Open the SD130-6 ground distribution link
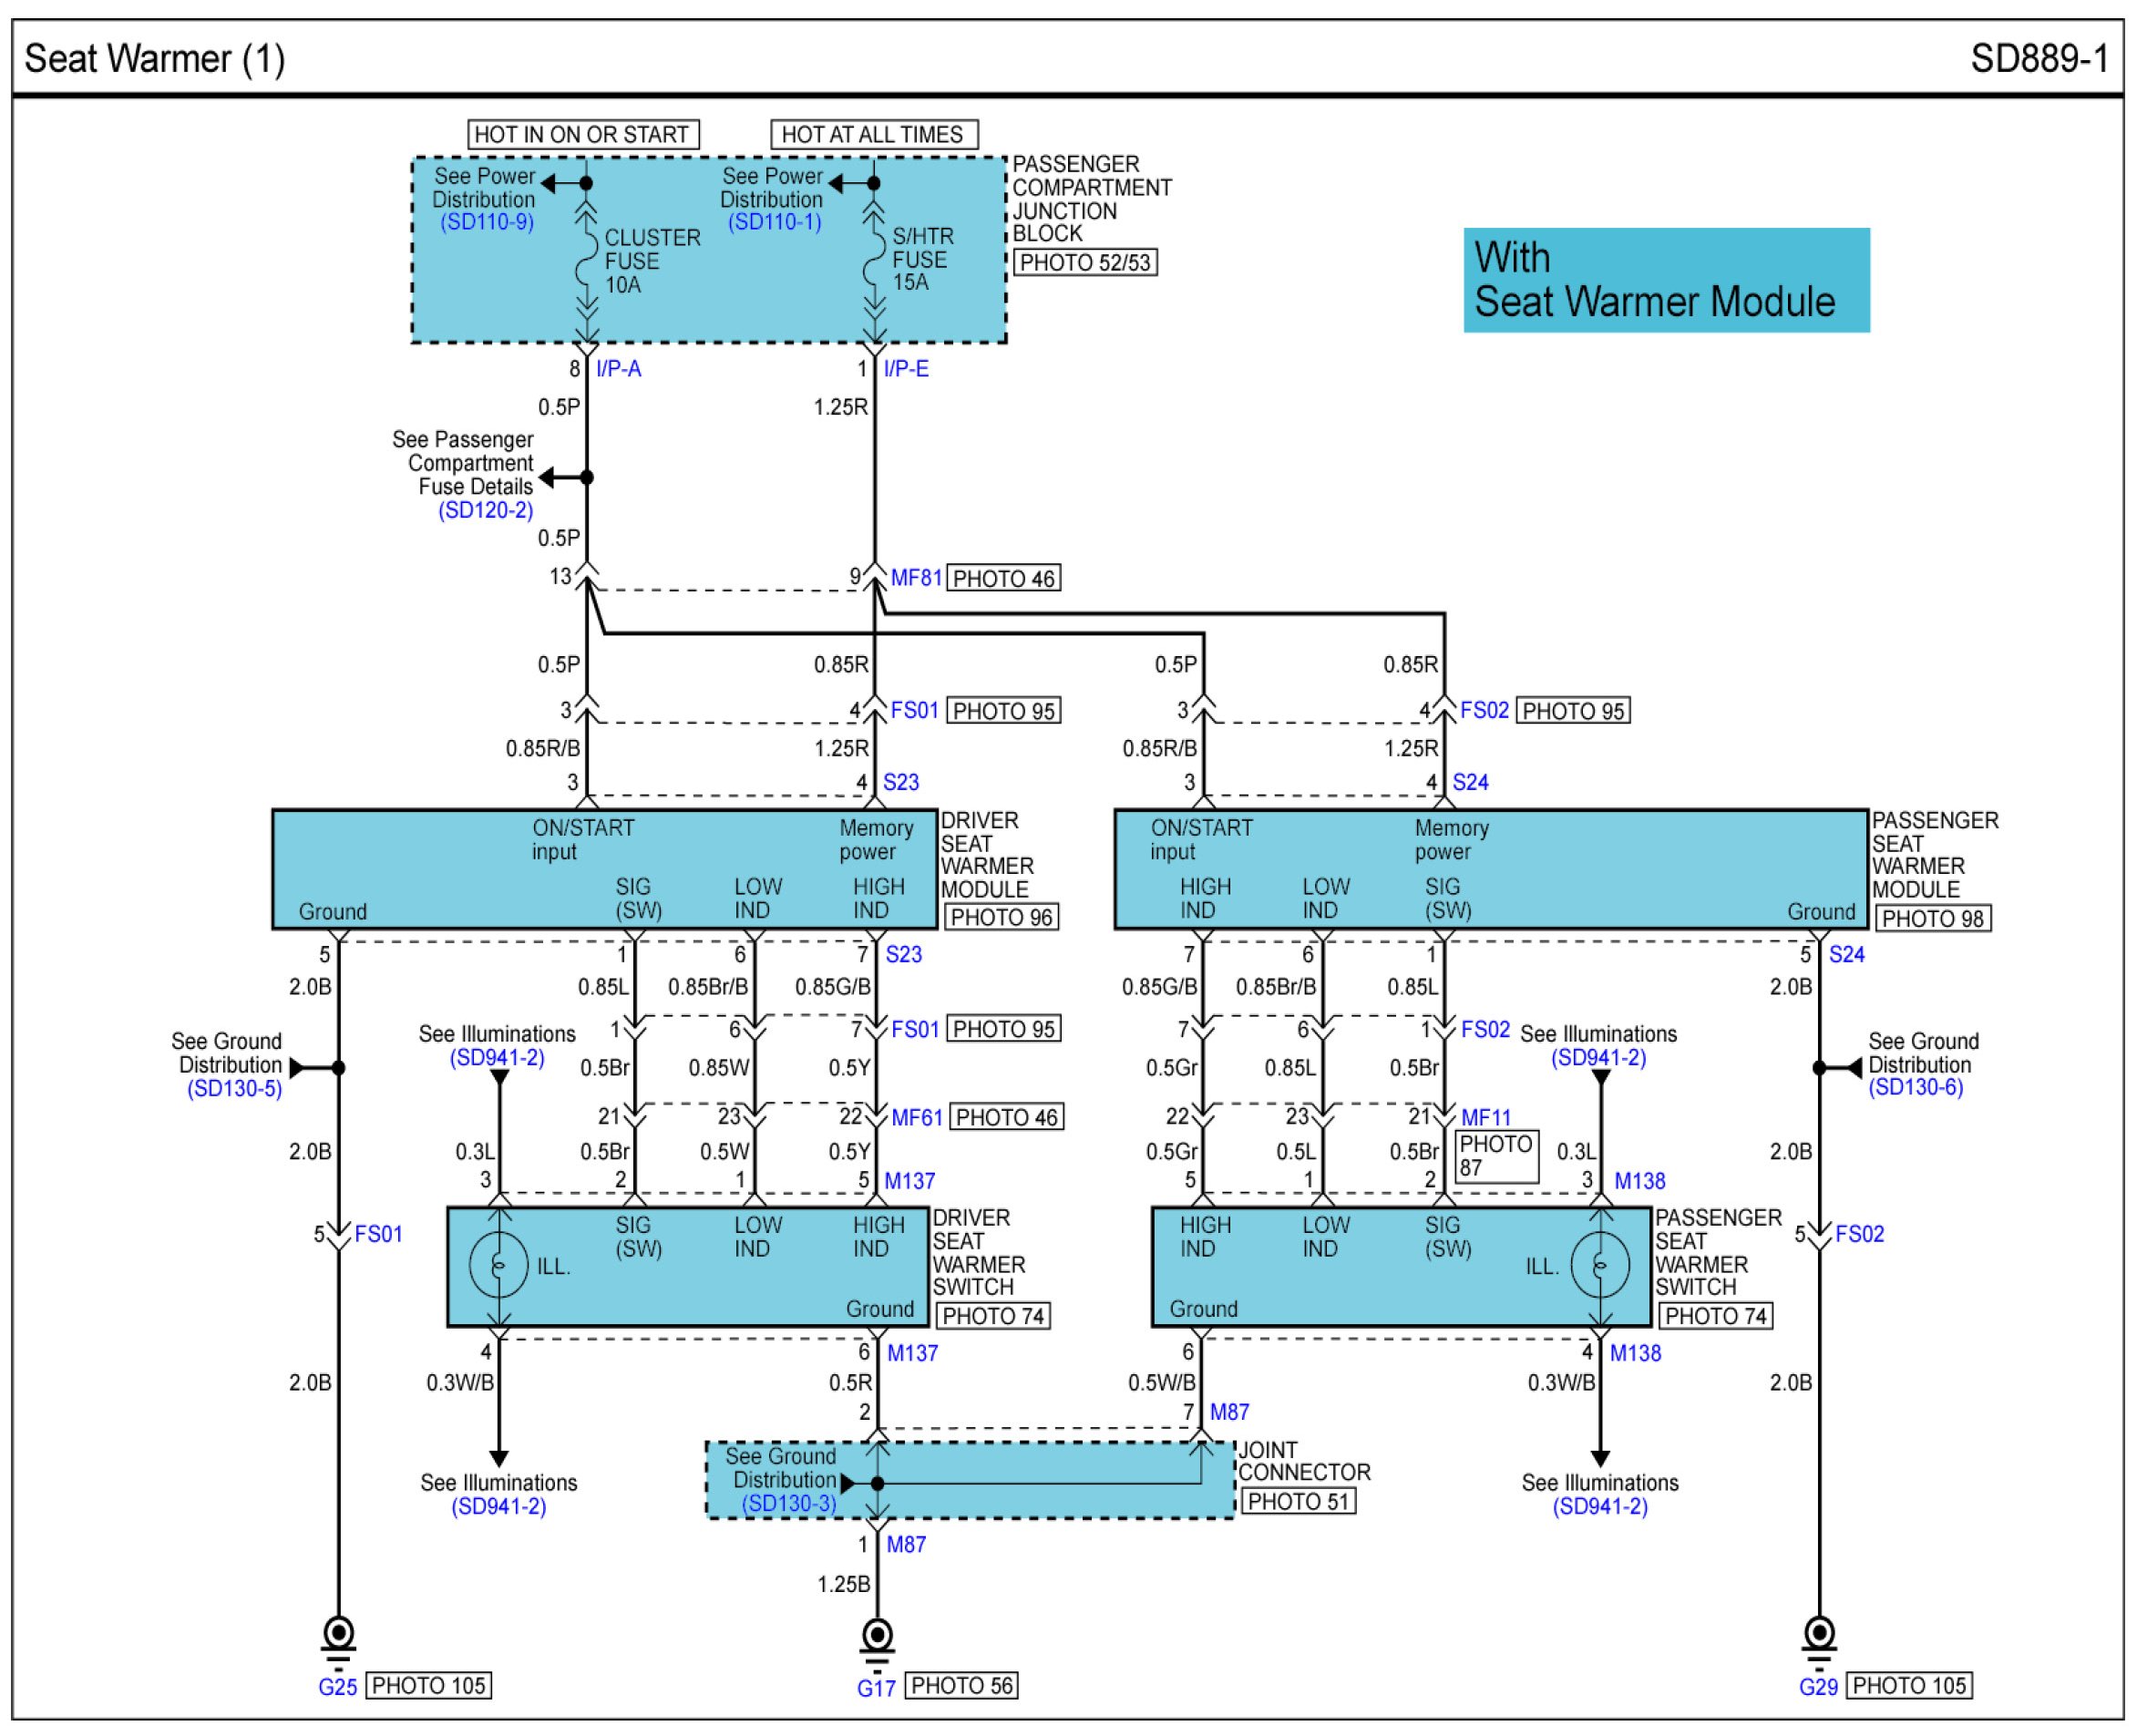2137x1736 pixels. click(1915, 1087)
